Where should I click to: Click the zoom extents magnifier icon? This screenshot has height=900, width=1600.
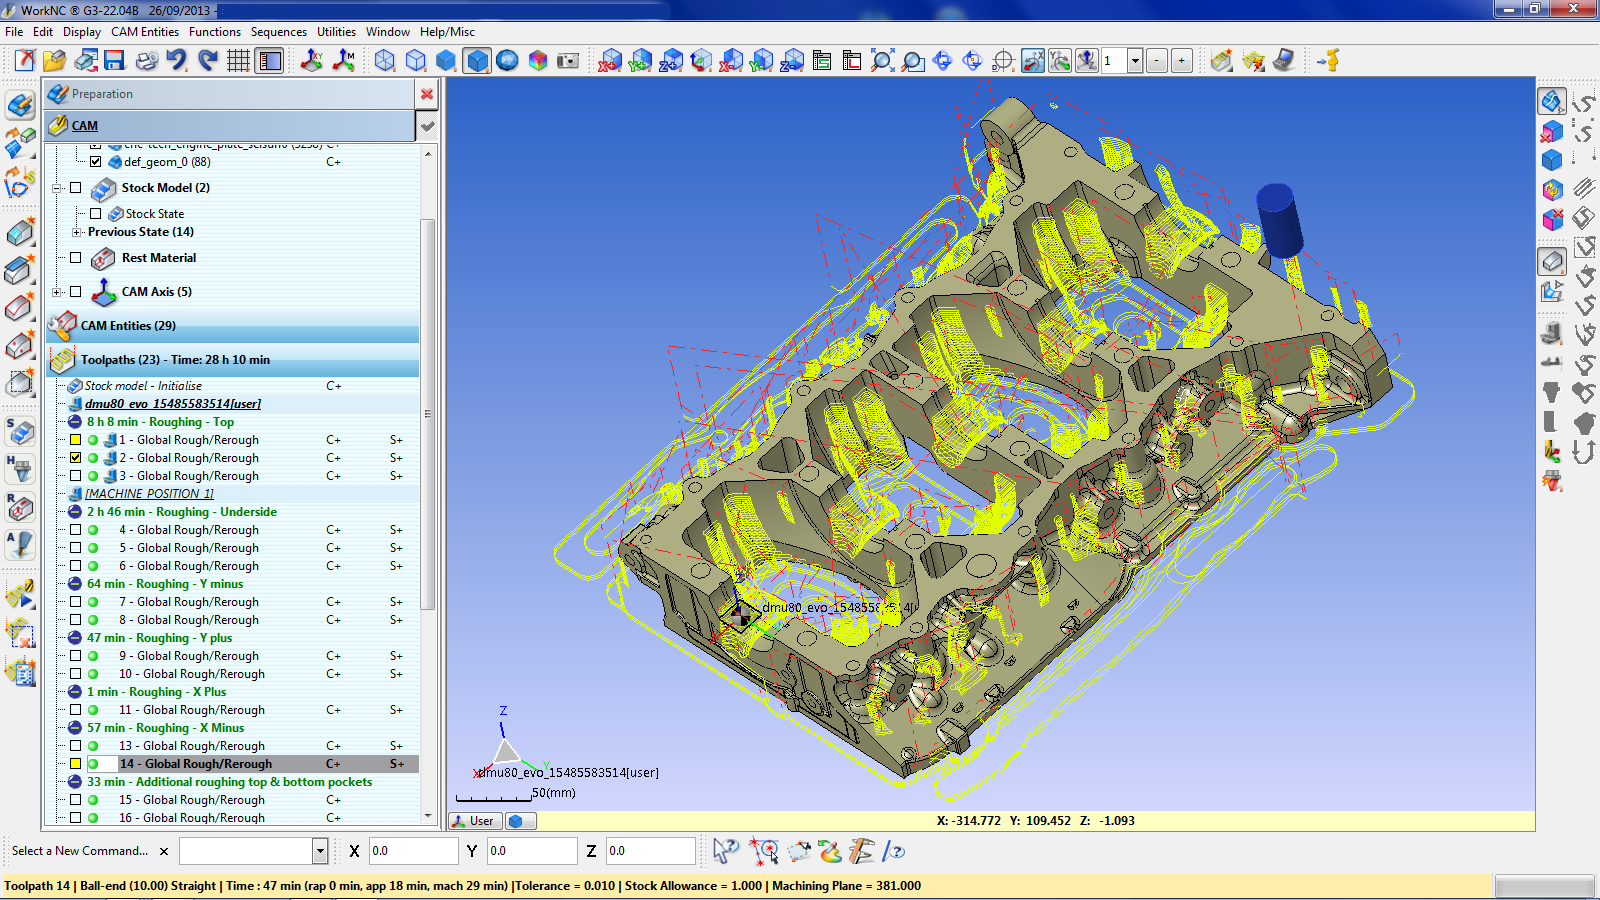tap(882, 61)
